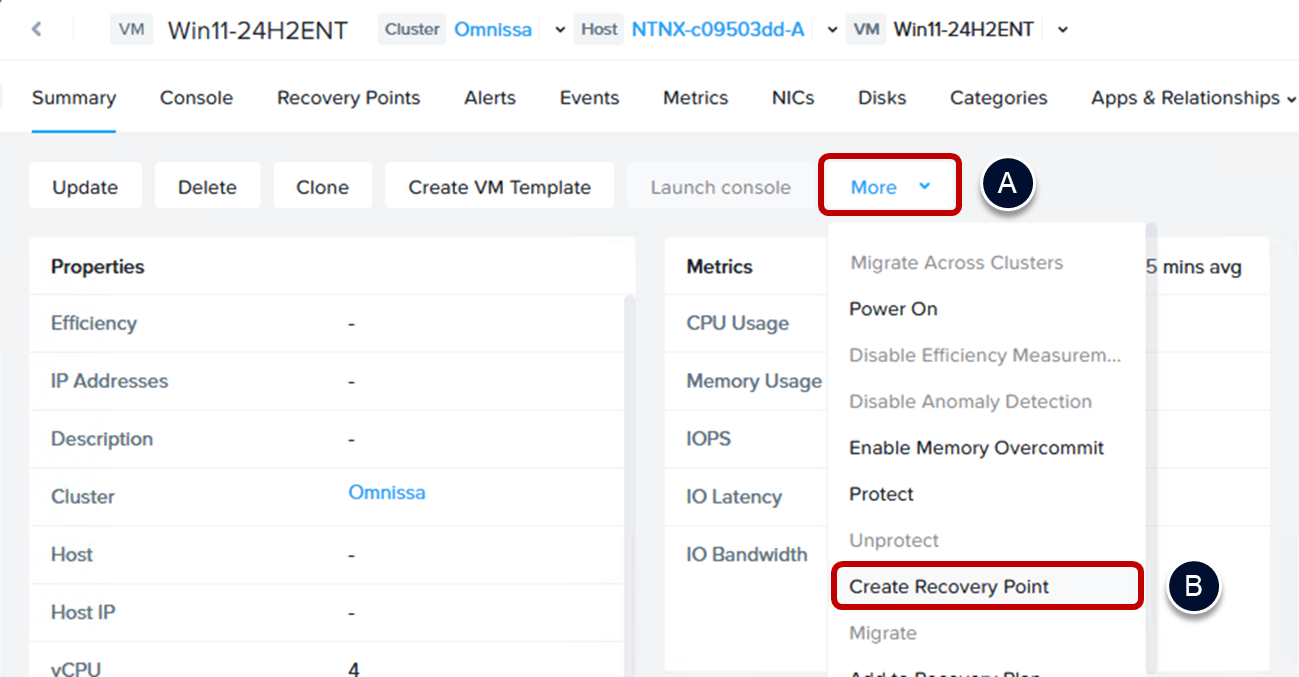
Task: Open the Events tab
Action: tap(589, 98)
